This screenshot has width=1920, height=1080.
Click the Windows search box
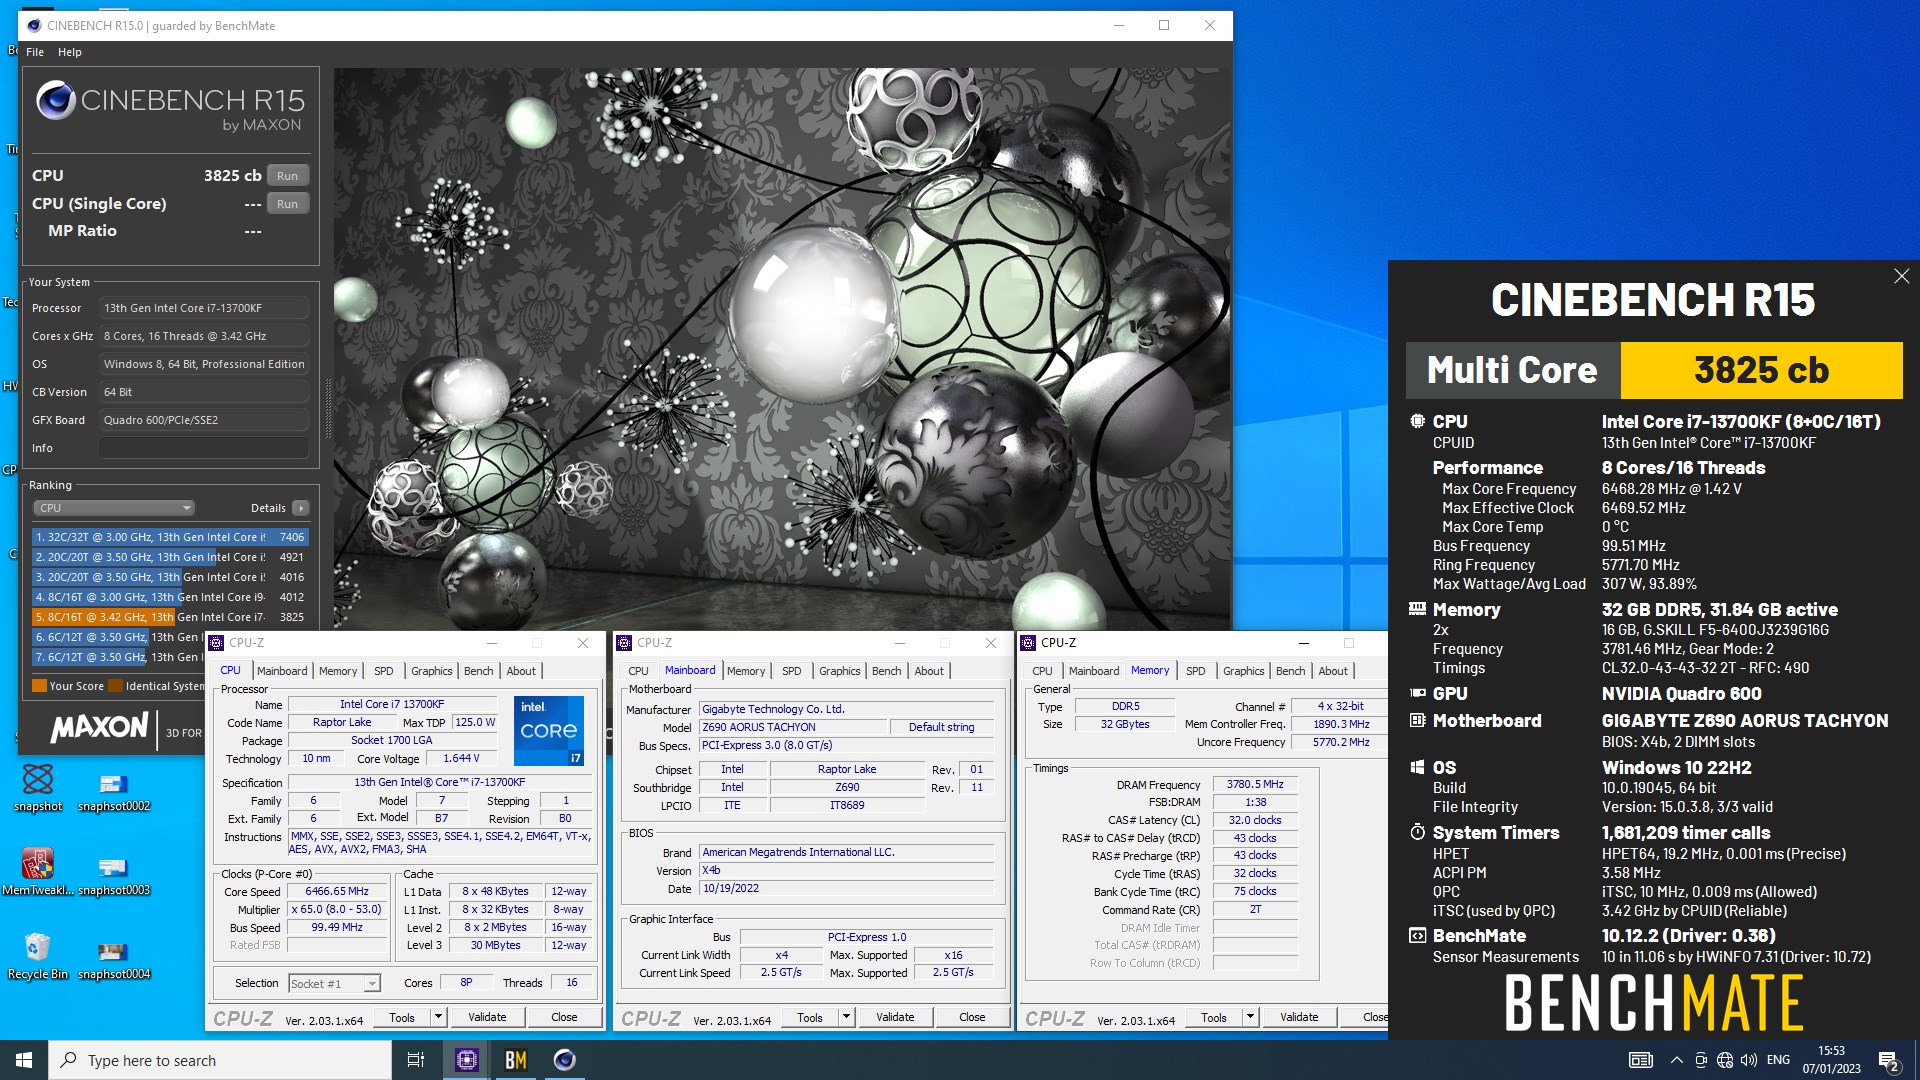point(220,1060)
